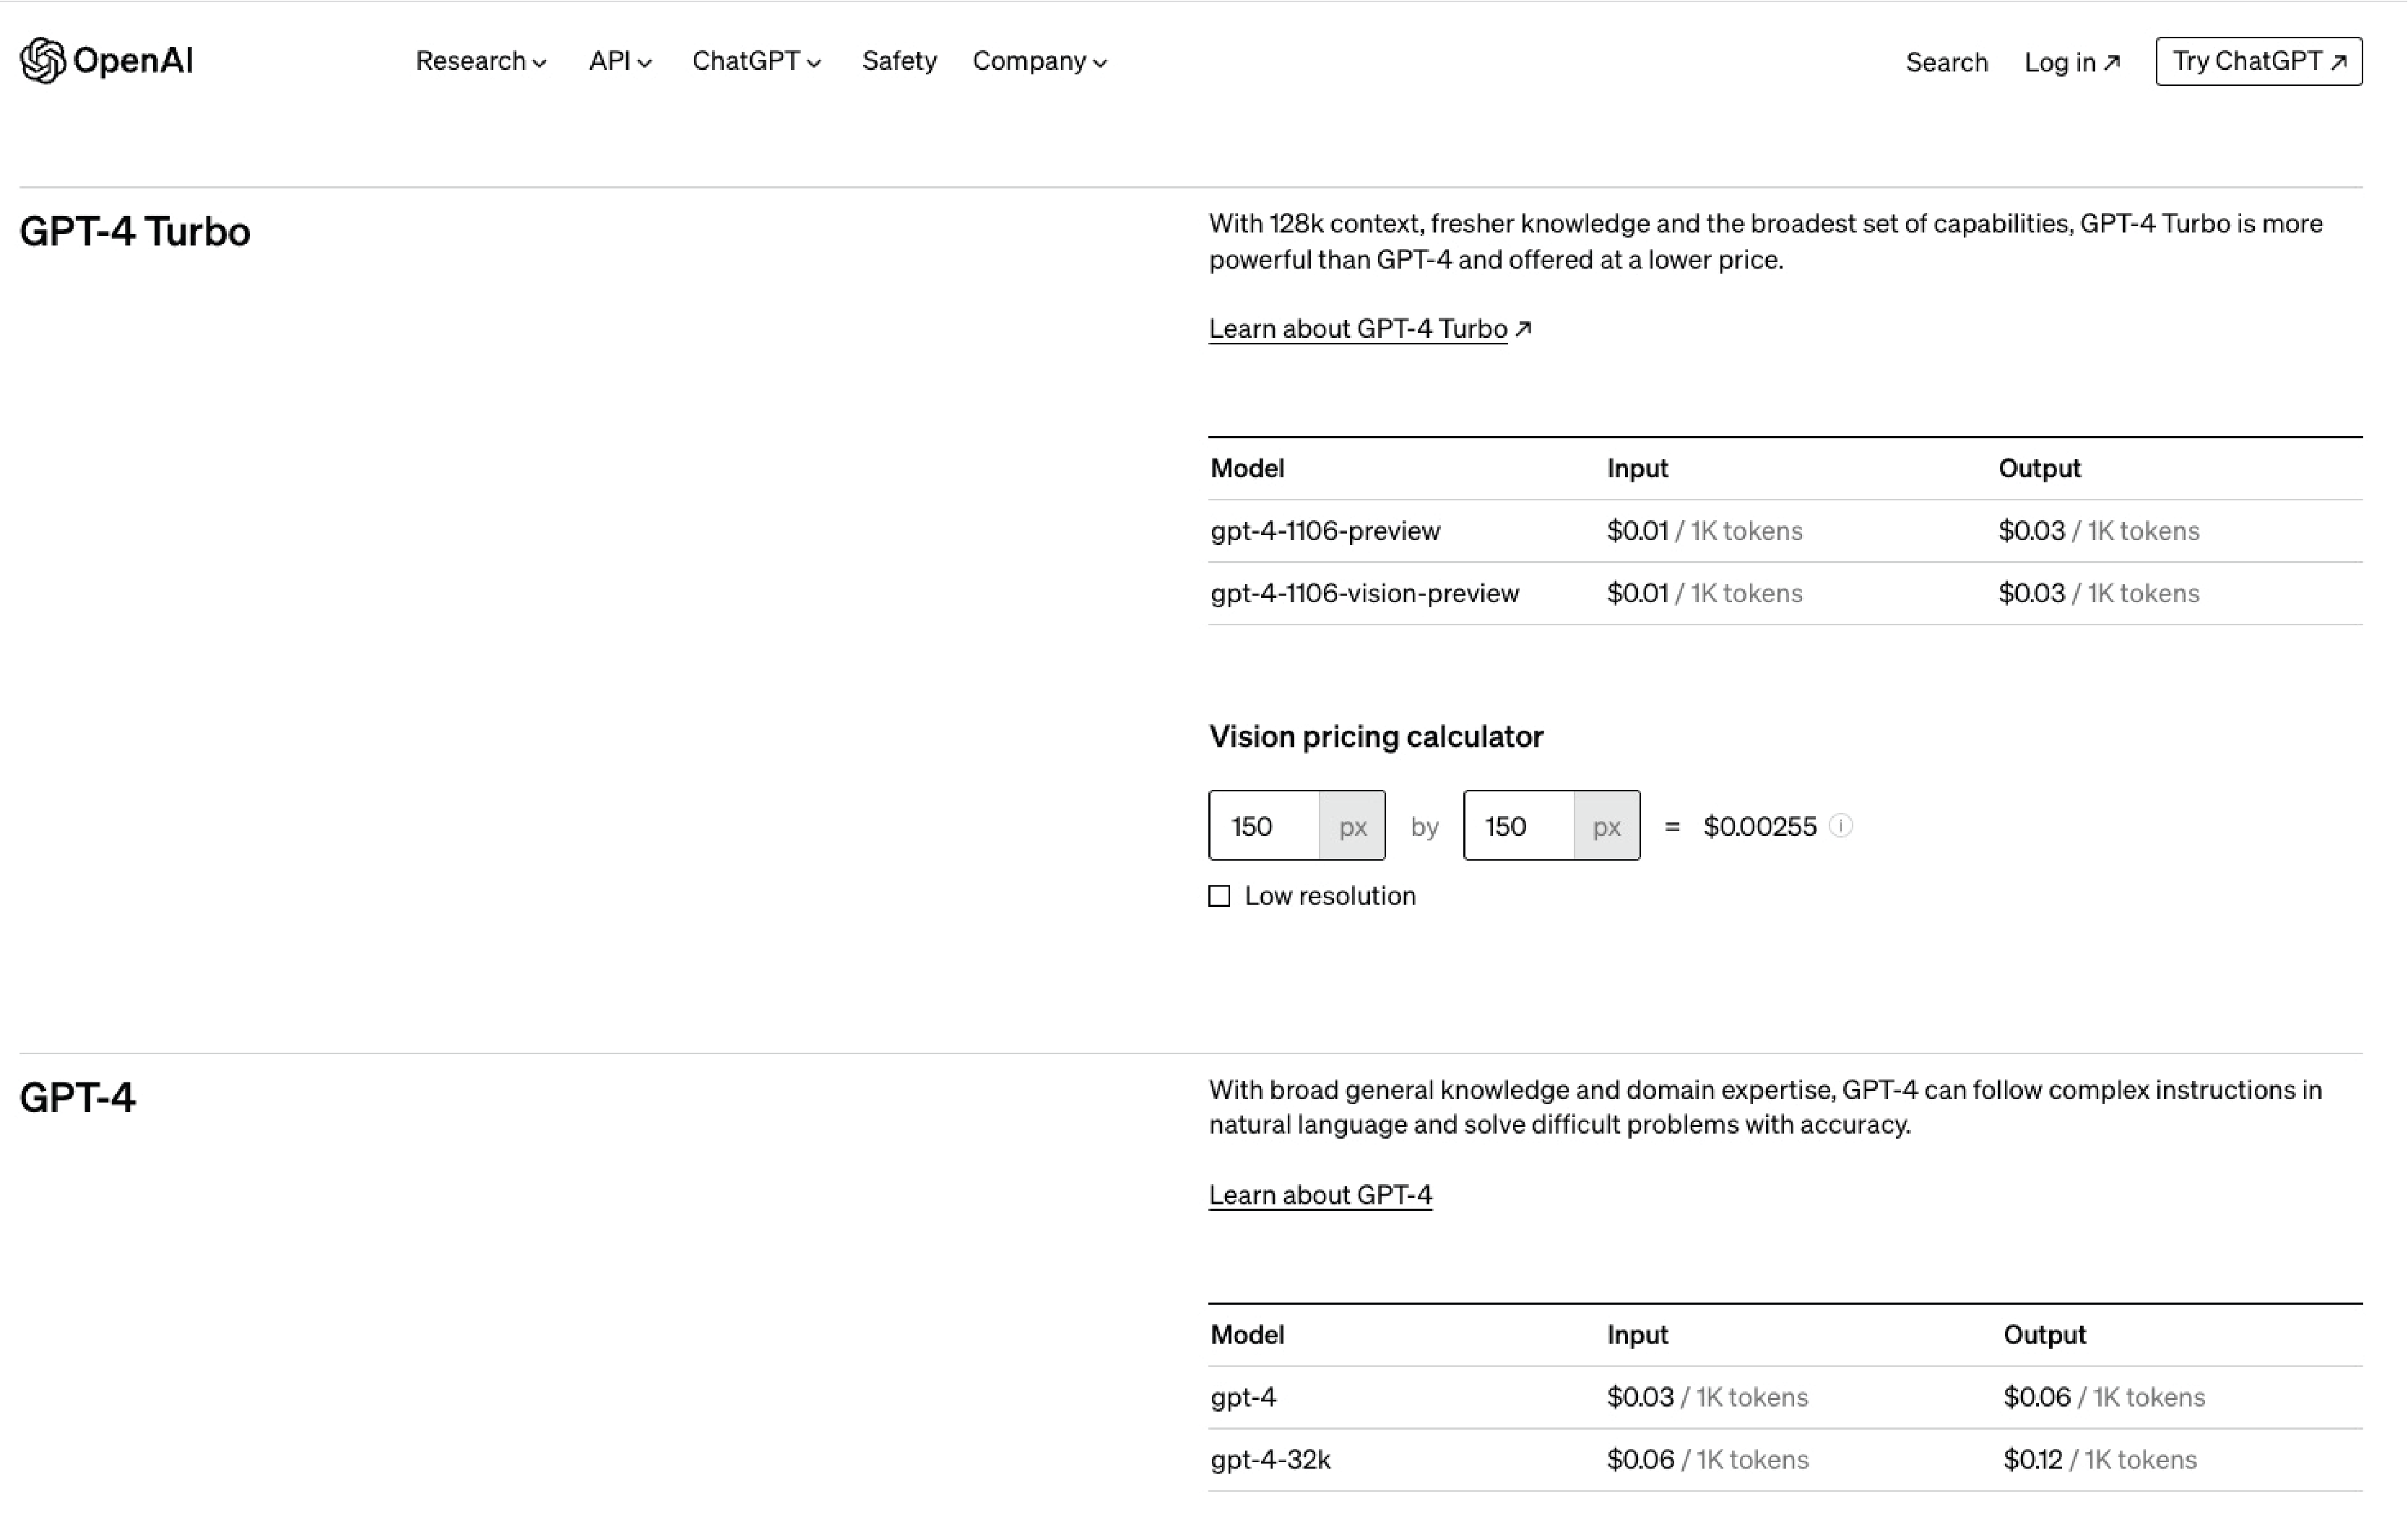Select the px unit label on the width field
Screen dimensions: 2408x1530
pos(1352,826)
